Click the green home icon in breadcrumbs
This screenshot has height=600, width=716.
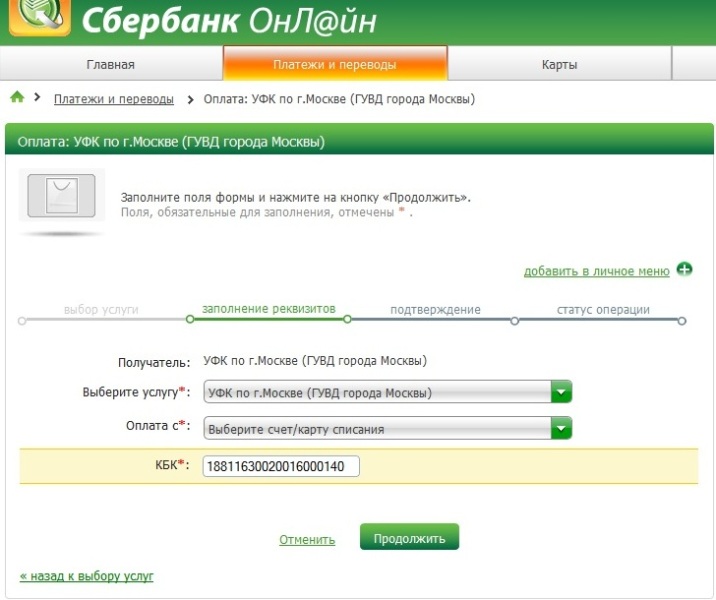16,98
